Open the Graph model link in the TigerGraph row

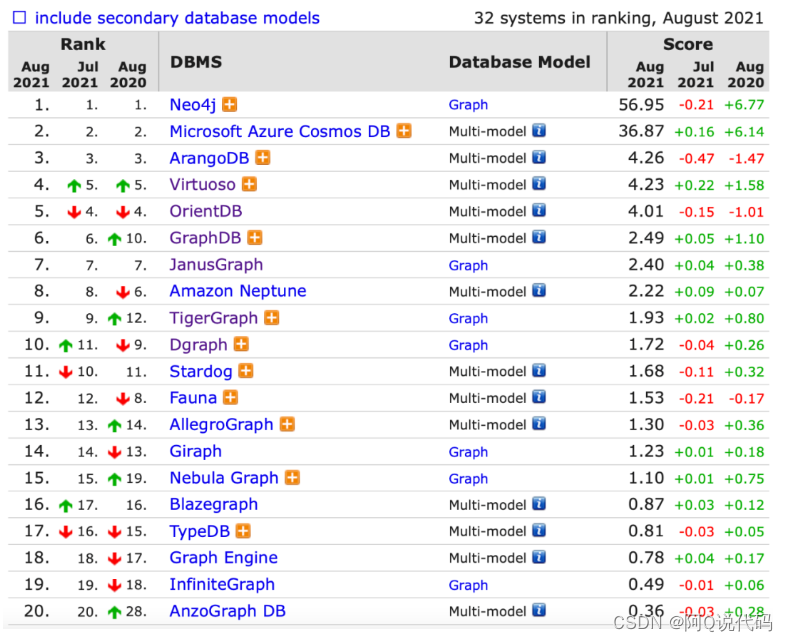pyautogui.click(x=468, y=319)
